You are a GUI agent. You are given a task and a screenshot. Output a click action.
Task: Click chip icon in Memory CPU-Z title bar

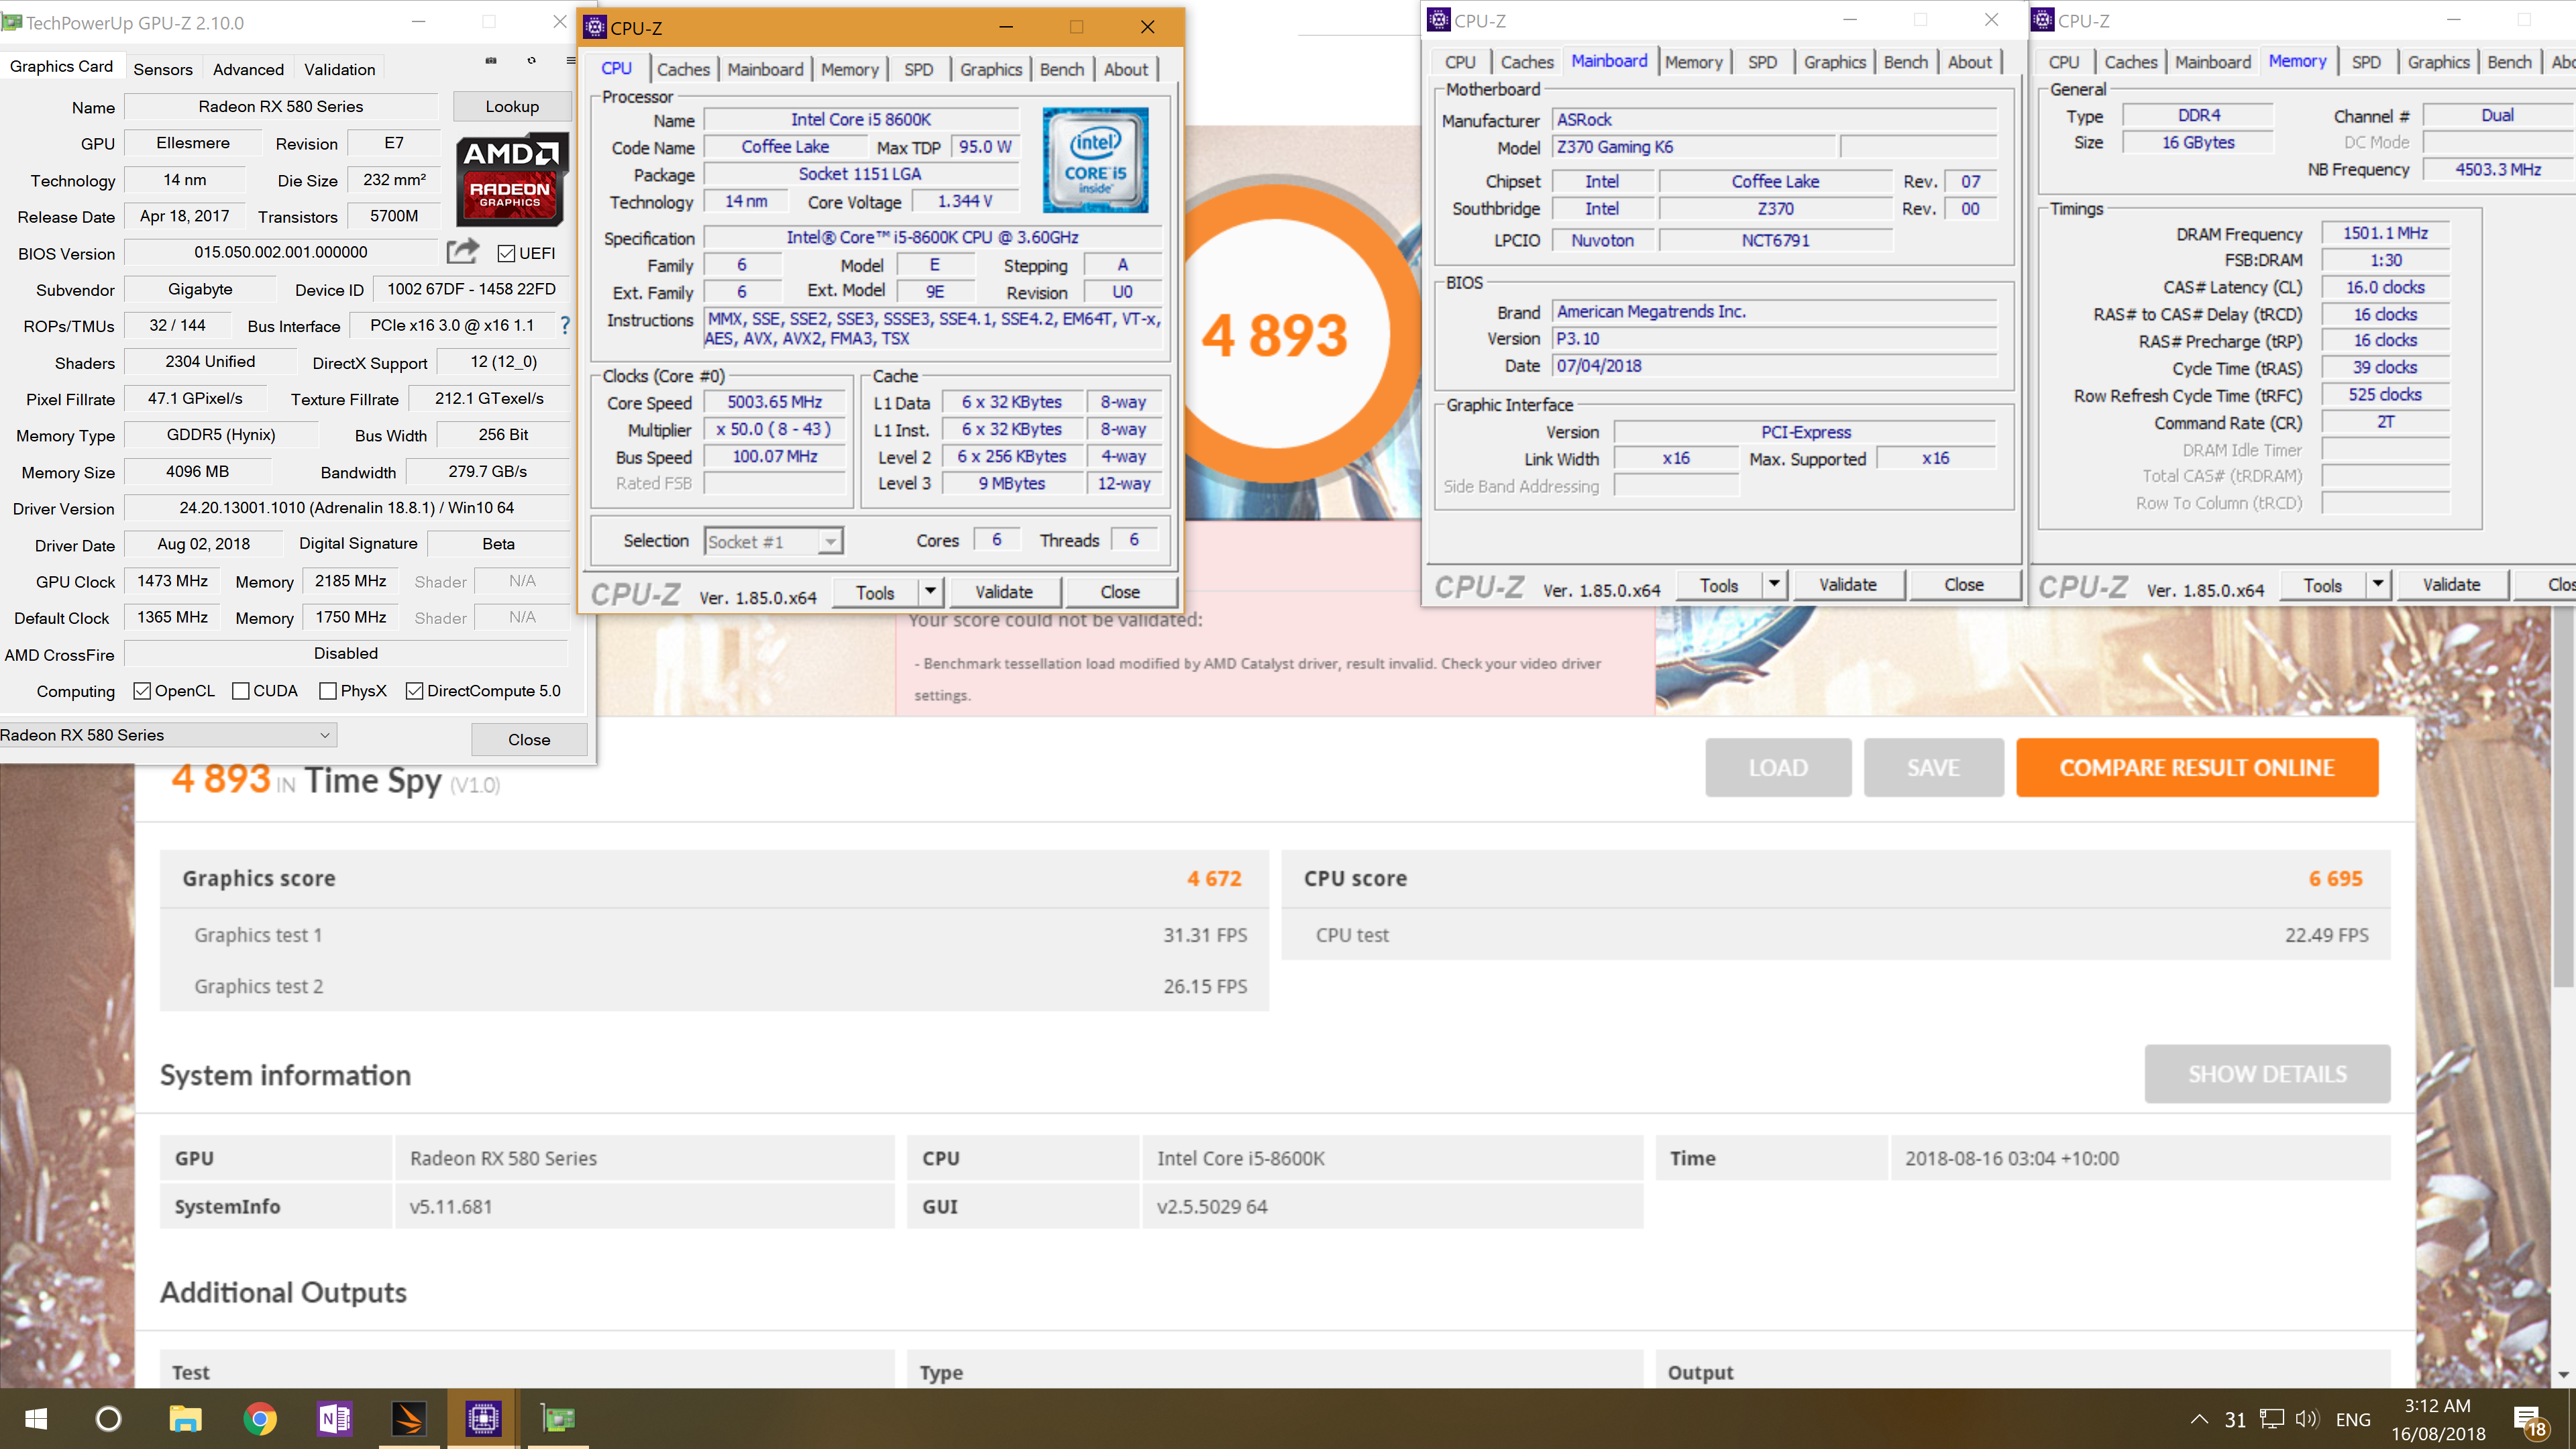click(2042, 20)
